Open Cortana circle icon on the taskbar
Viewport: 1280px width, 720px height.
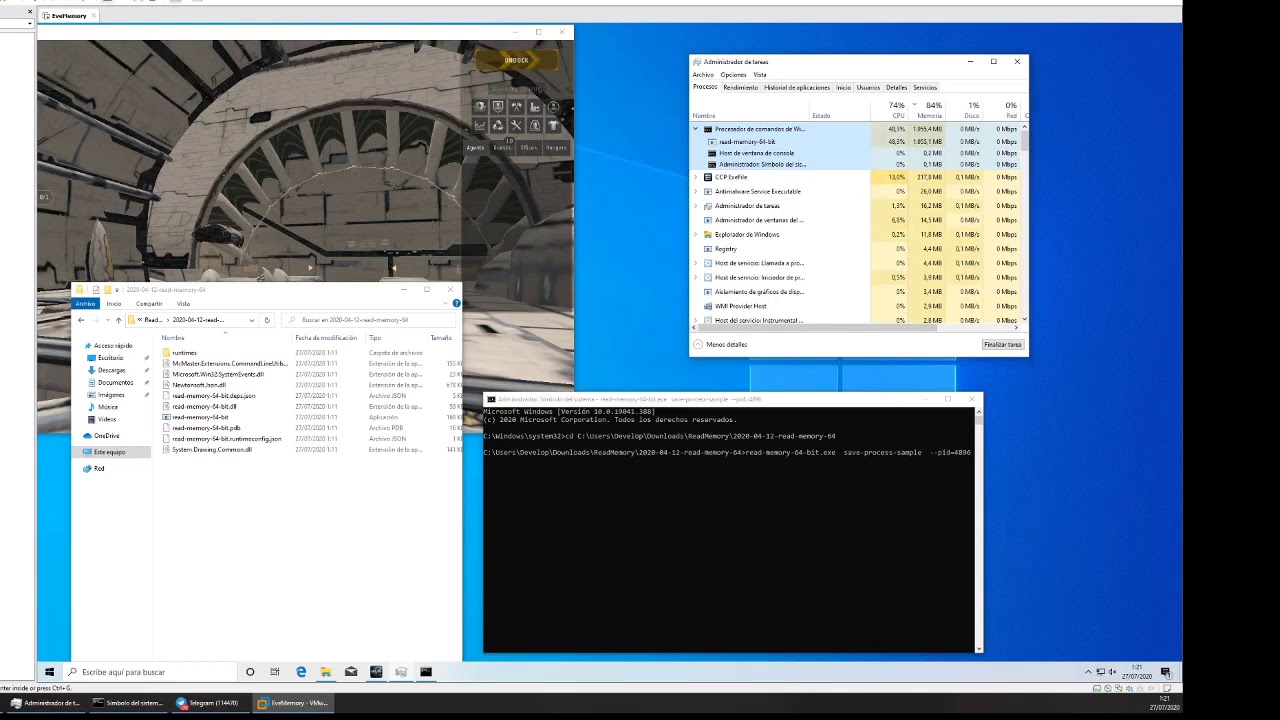coord(250,672)
